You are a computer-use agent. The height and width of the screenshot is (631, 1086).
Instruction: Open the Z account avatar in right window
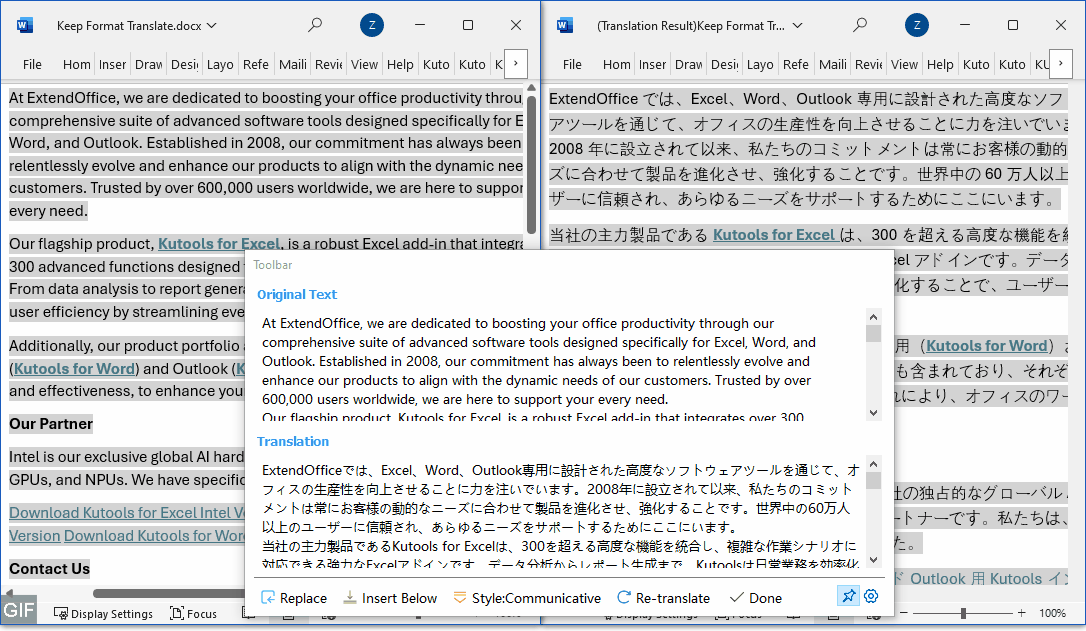click(x=917, y=26)
